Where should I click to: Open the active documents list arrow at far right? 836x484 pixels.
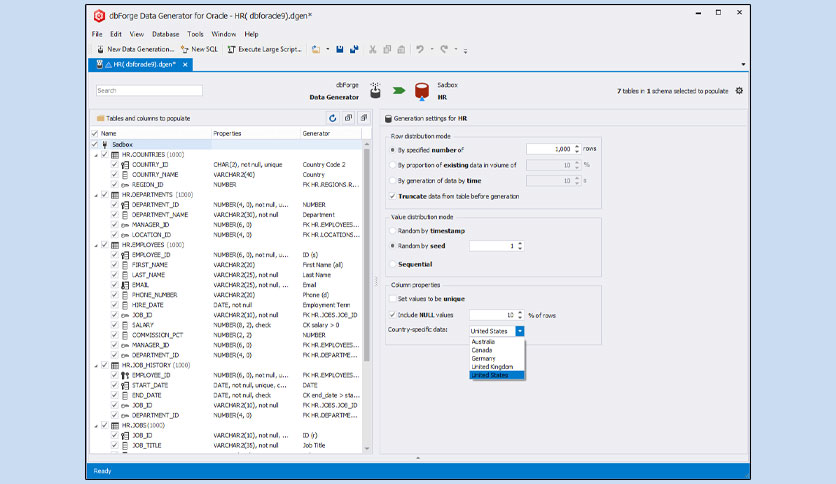click(743, 64)
